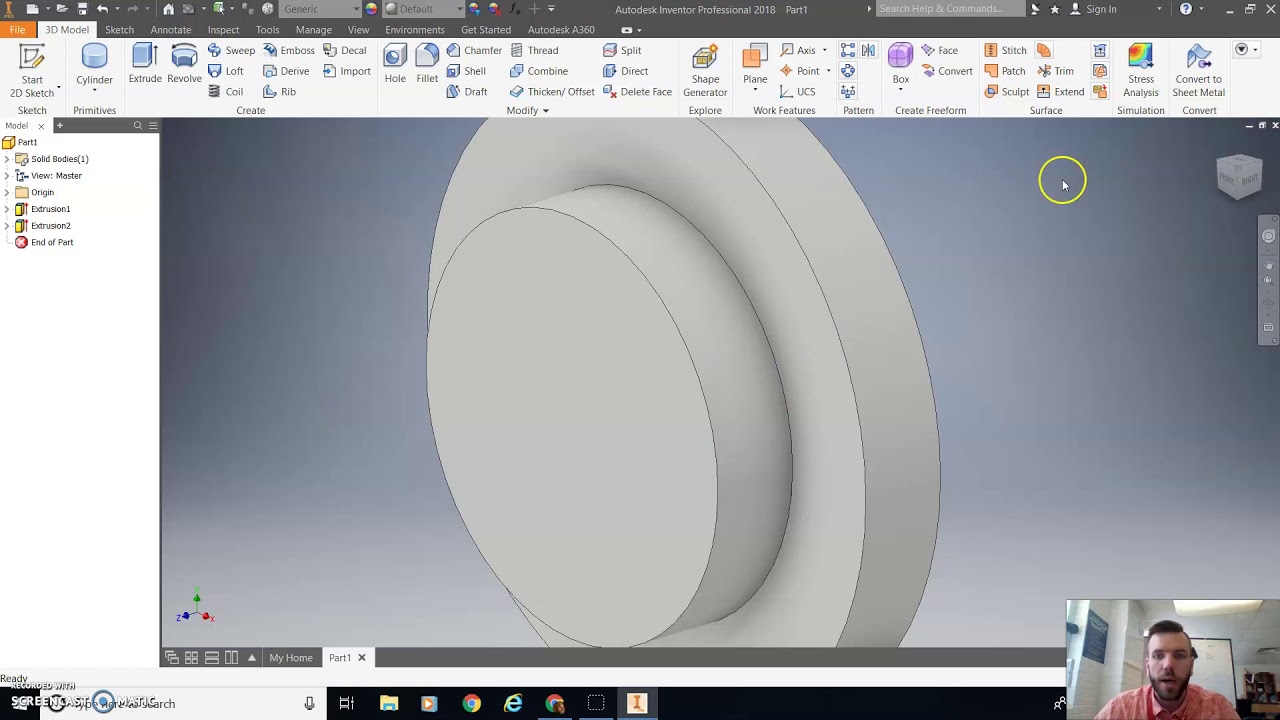Sign in to Autodesk account
1280x720 pixels.
[x=1101, y=9]
